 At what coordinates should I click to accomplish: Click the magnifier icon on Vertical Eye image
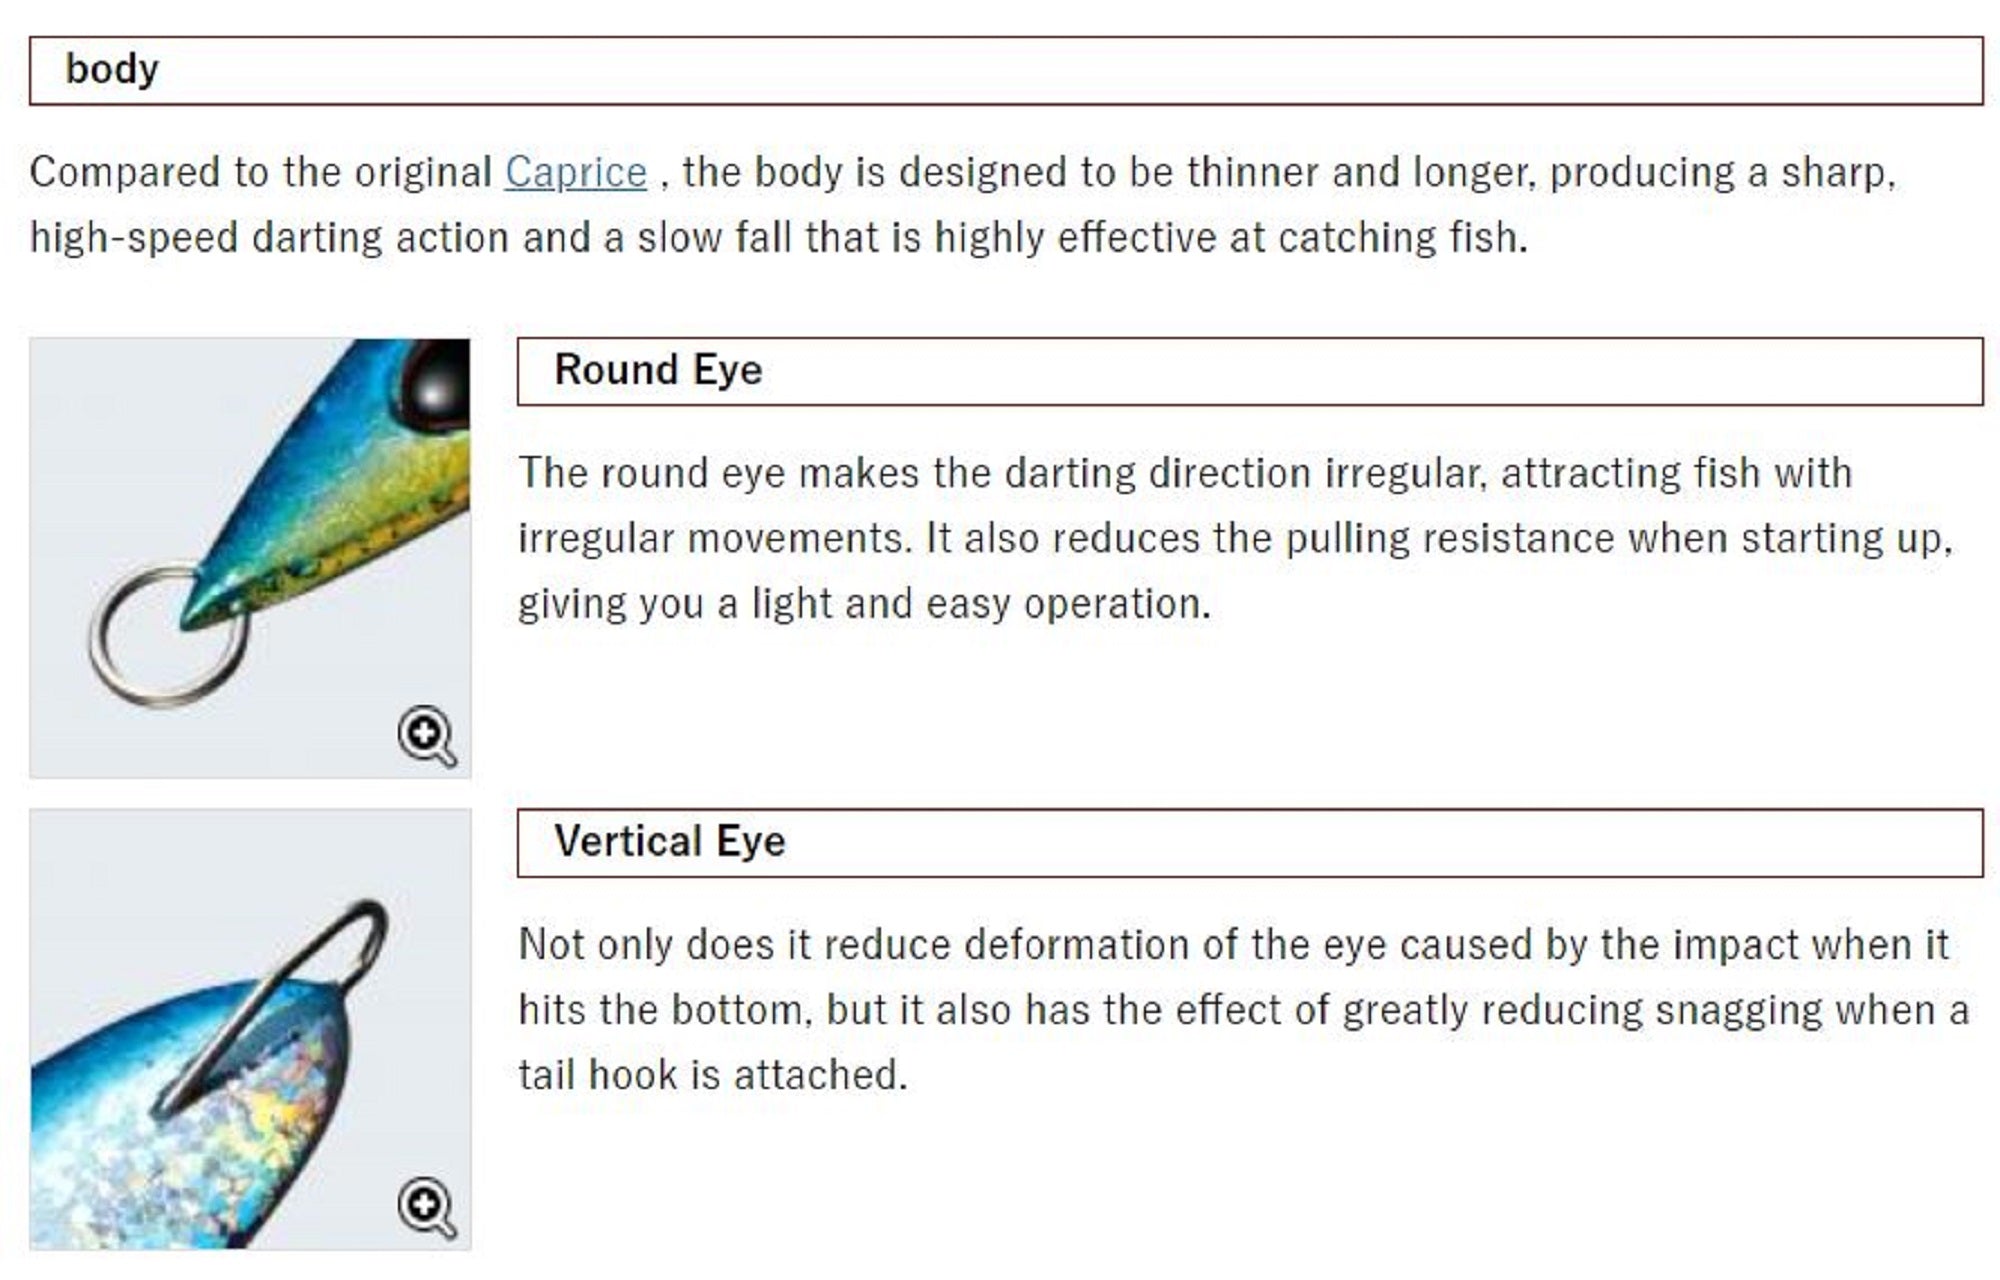pos(427,1207)
